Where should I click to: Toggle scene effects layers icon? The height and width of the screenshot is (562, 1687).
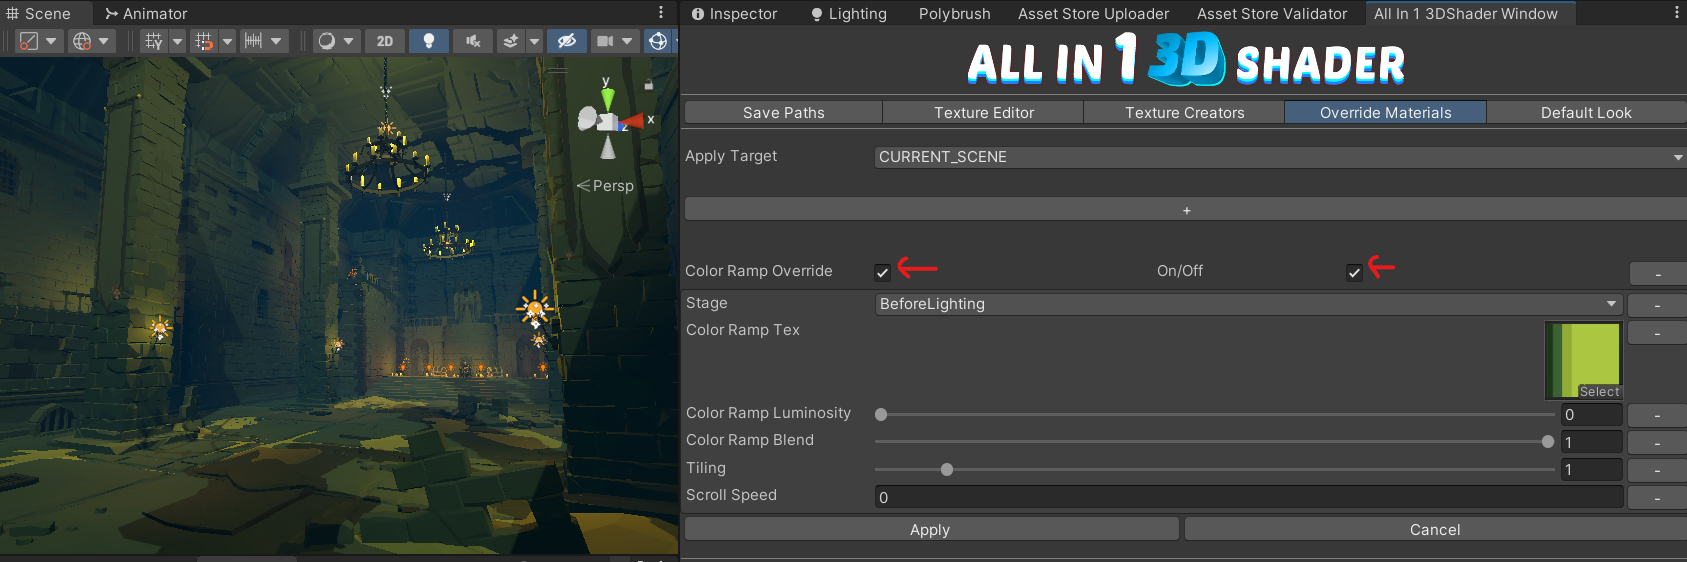pyautogui.click(x=511, y=41)
